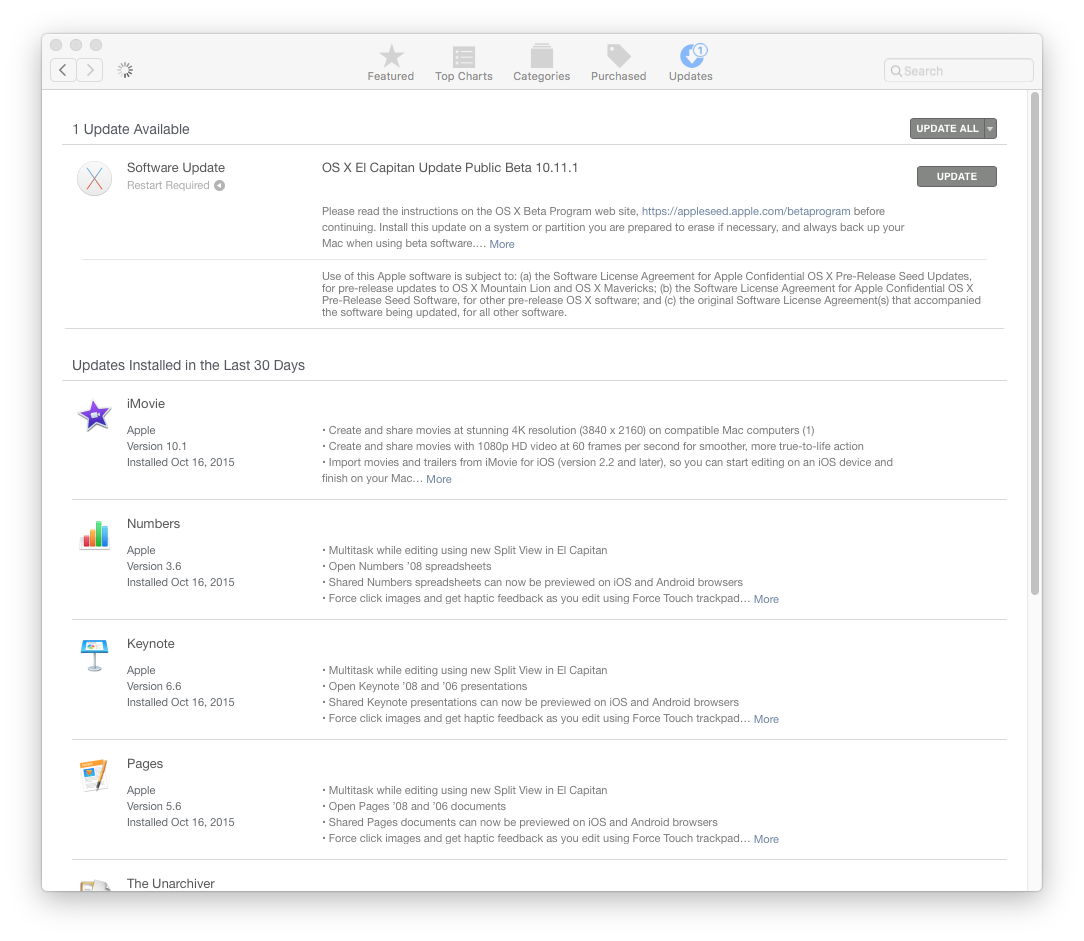Click the search magnifier icon

(896, 71)
